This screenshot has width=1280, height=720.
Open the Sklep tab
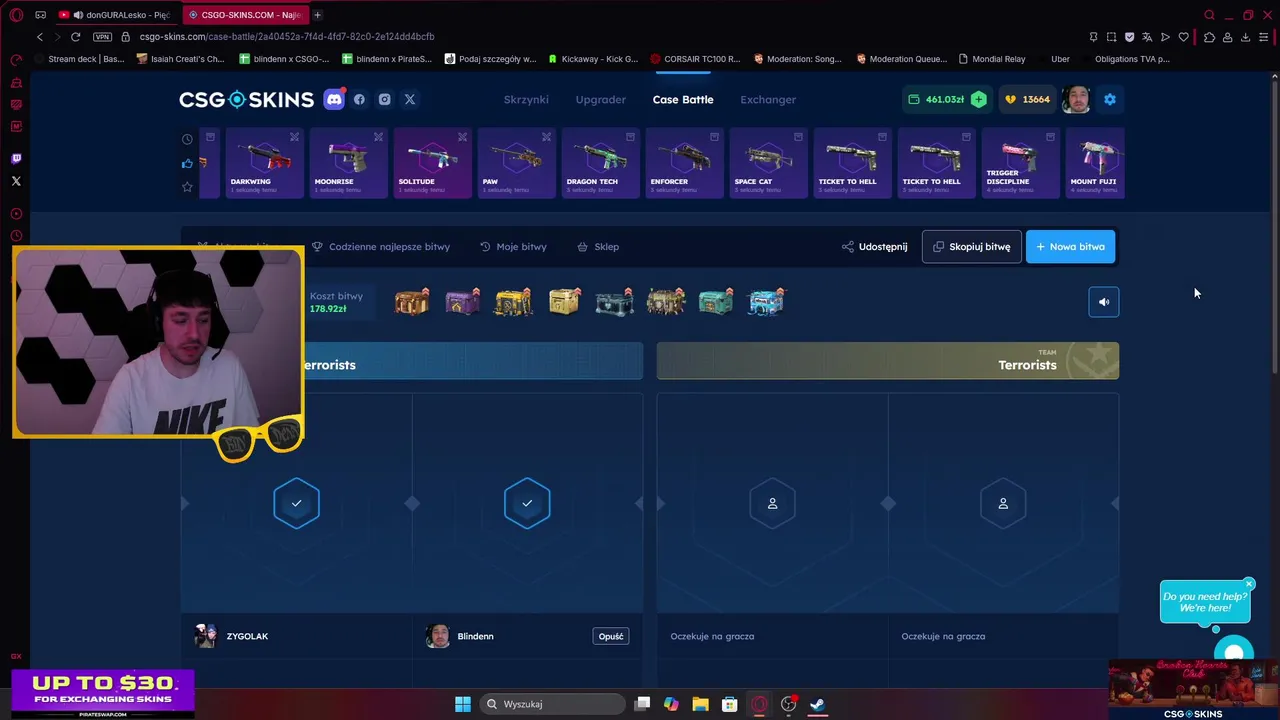[598, 246]
